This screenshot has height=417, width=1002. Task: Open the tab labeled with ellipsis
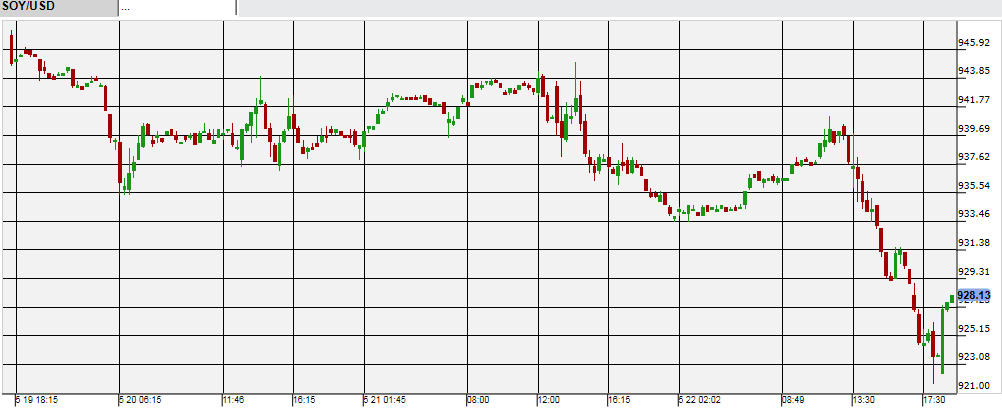click(176, 7)
